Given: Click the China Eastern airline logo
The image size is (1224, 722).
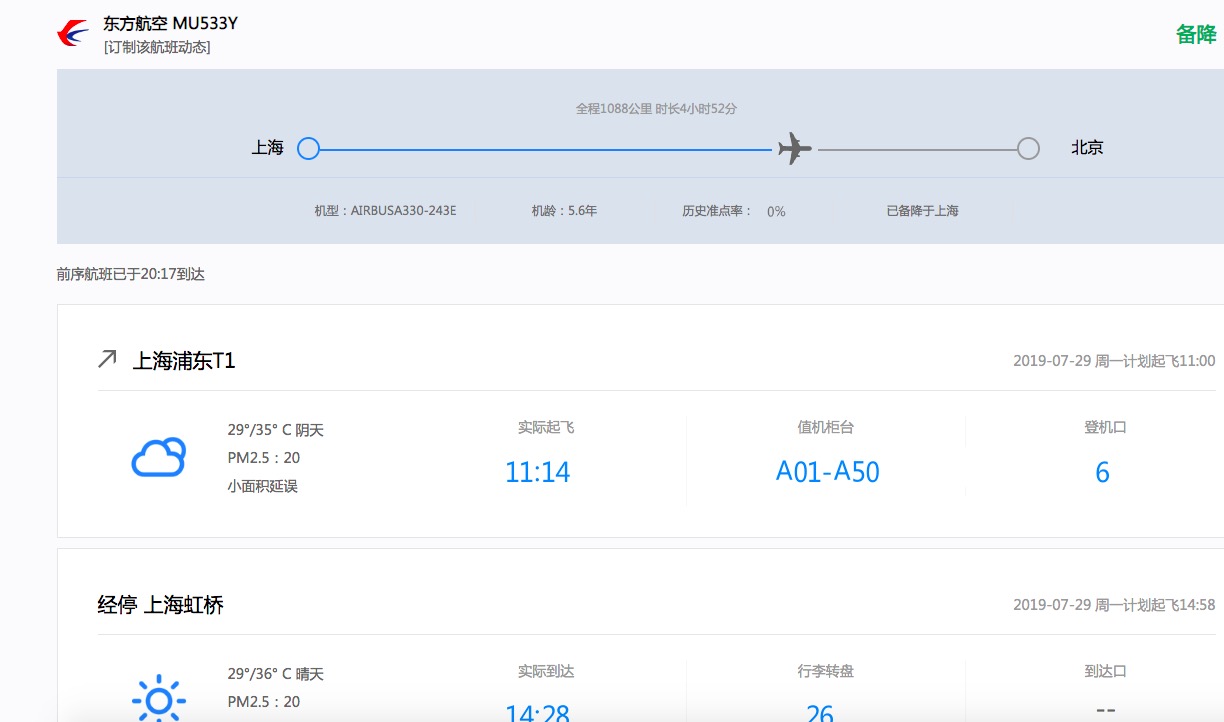Looking at the screenshot, I should (x=73, y=33).
